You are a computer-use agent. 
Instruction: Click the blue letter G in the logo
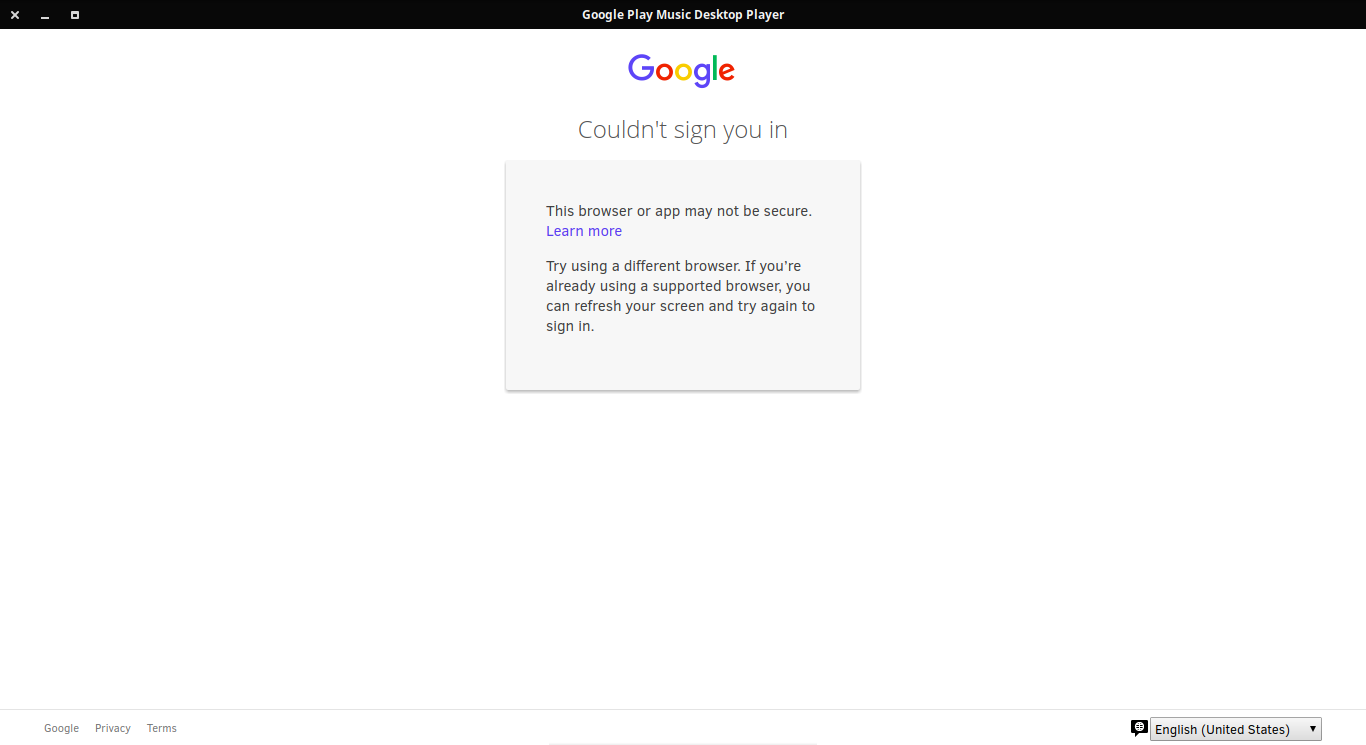pyautogui.click(x=641, y=68)
